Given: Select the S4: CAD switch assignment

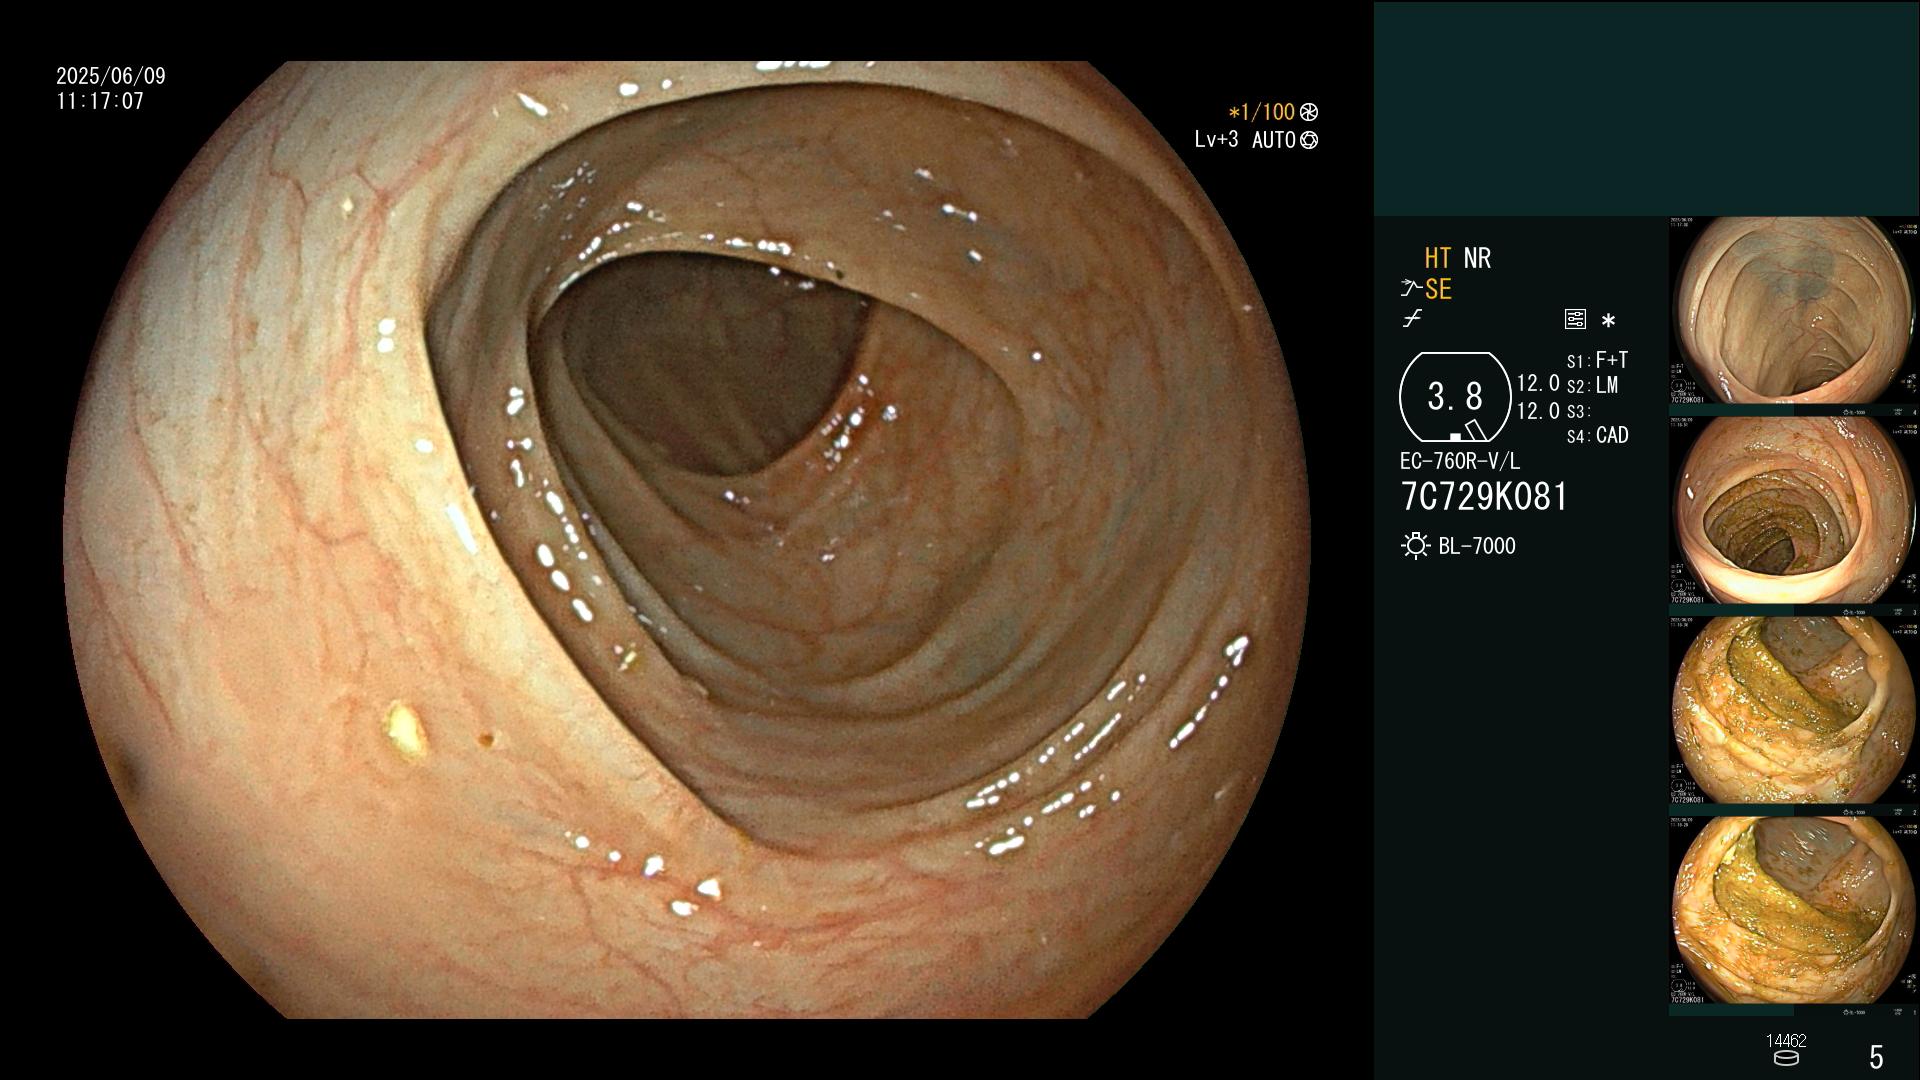Looking at the screenshot, I should click(1597, 435).
